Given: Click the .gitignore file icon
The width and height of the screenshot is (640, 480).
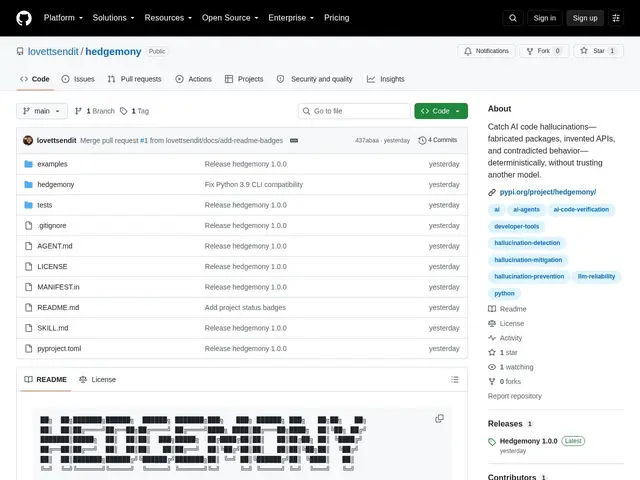Looking at the screenshot, I should point(29,225).
